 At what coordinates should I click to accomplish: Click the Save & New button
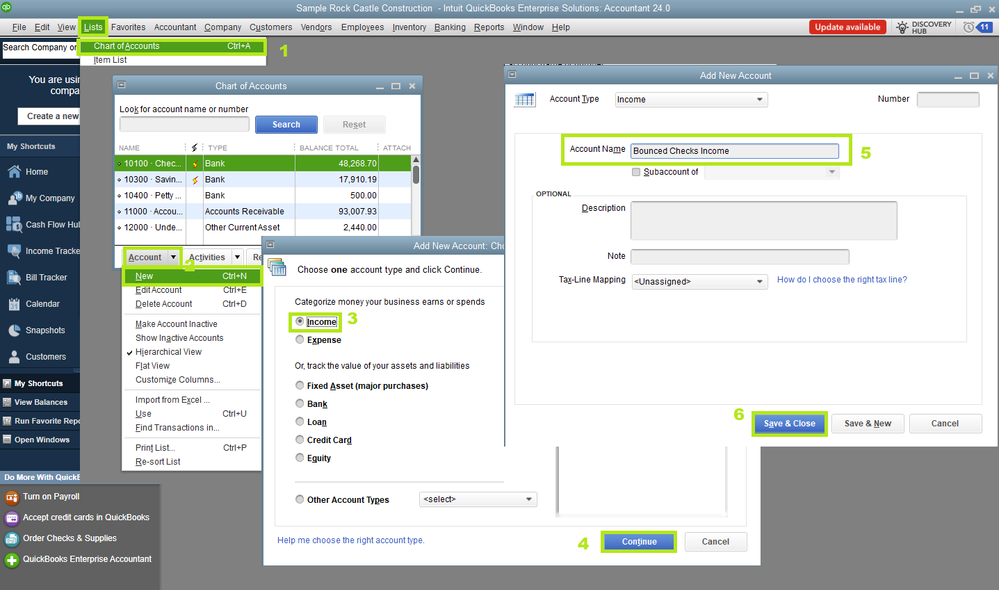point(868,424)
